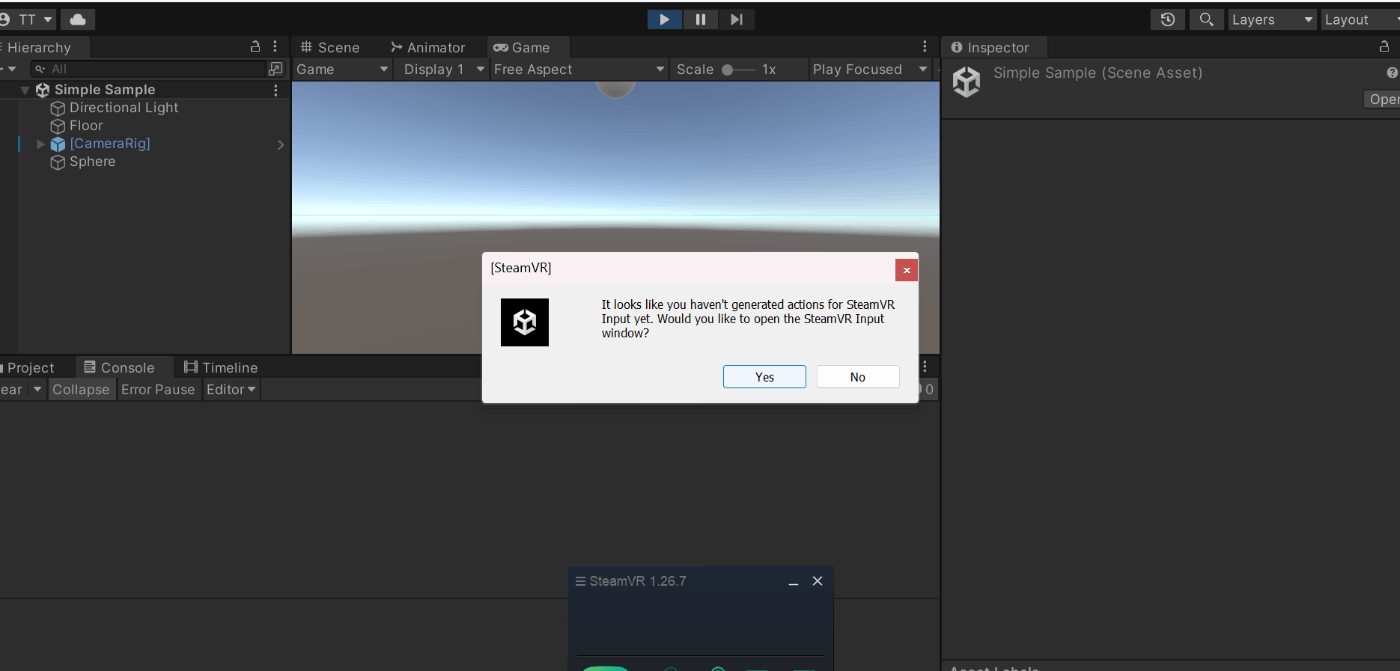Open the Play Focused dropdown
This screenshot has height=671, width=1400.
click(870, 69)
